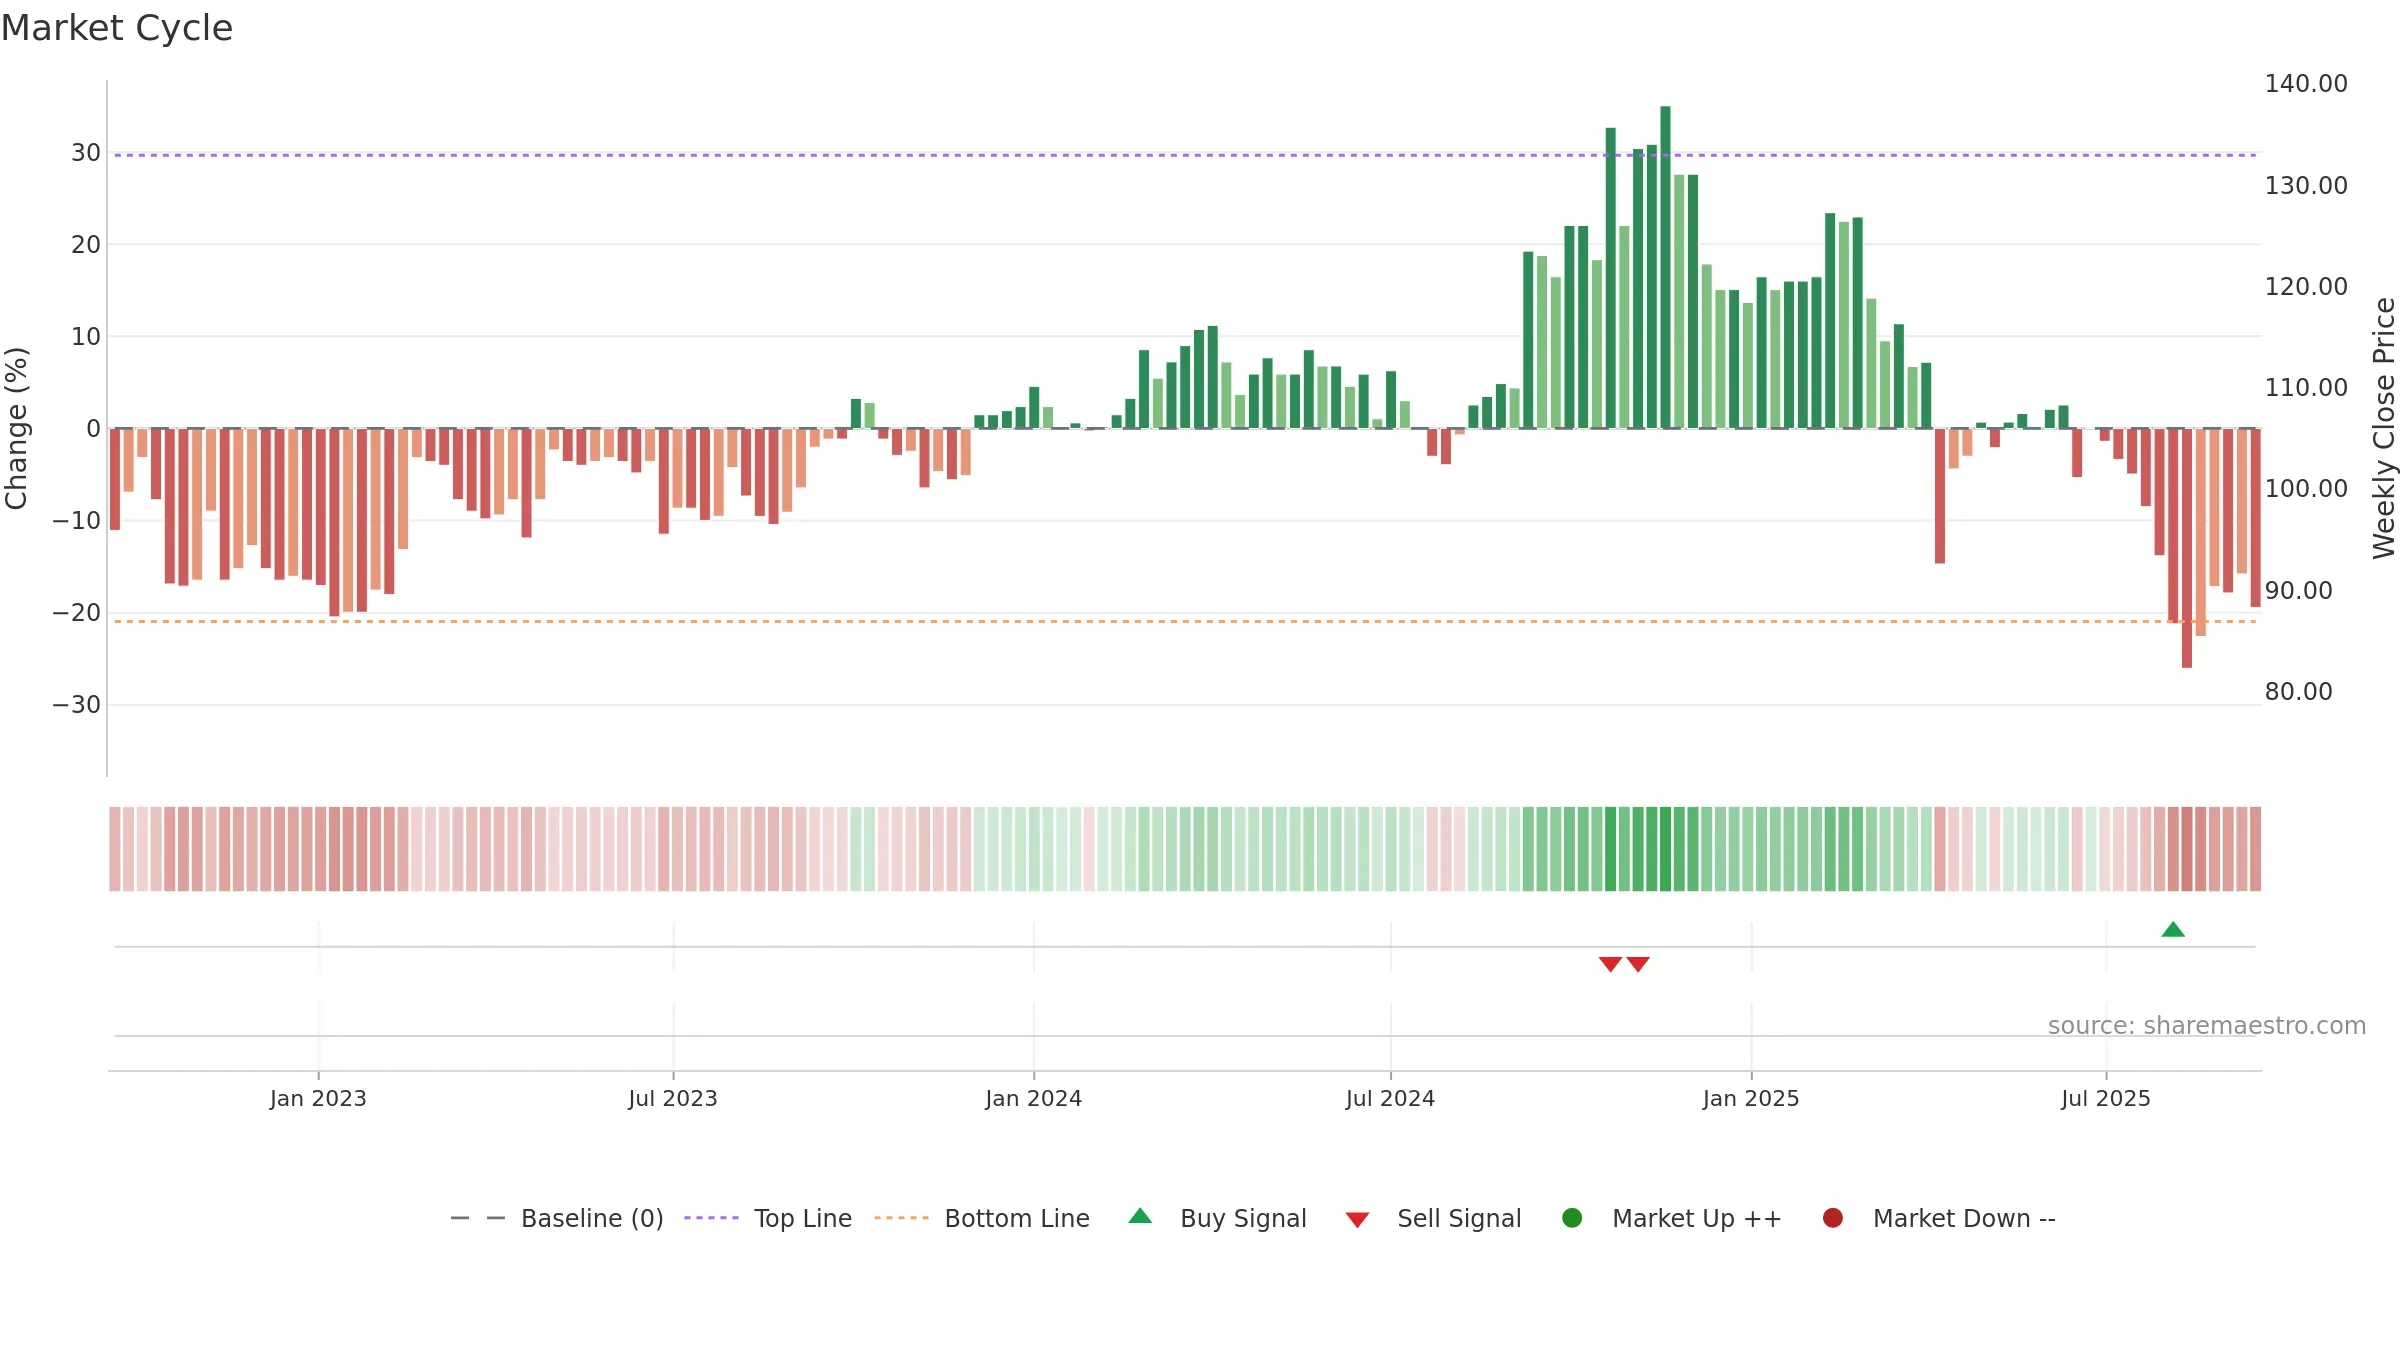Click the Buy Signal legend label
The image size is (2400, 1350).
pos(1243,1218)
